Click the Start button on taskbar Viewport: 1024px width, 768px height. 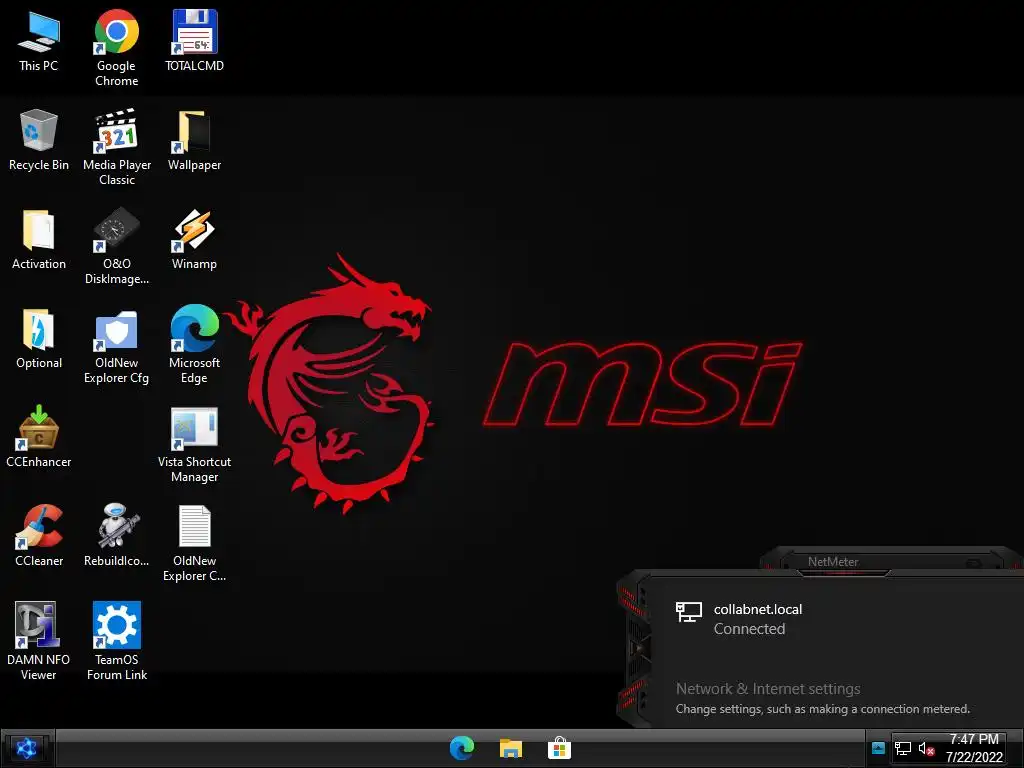pos(26,748)
